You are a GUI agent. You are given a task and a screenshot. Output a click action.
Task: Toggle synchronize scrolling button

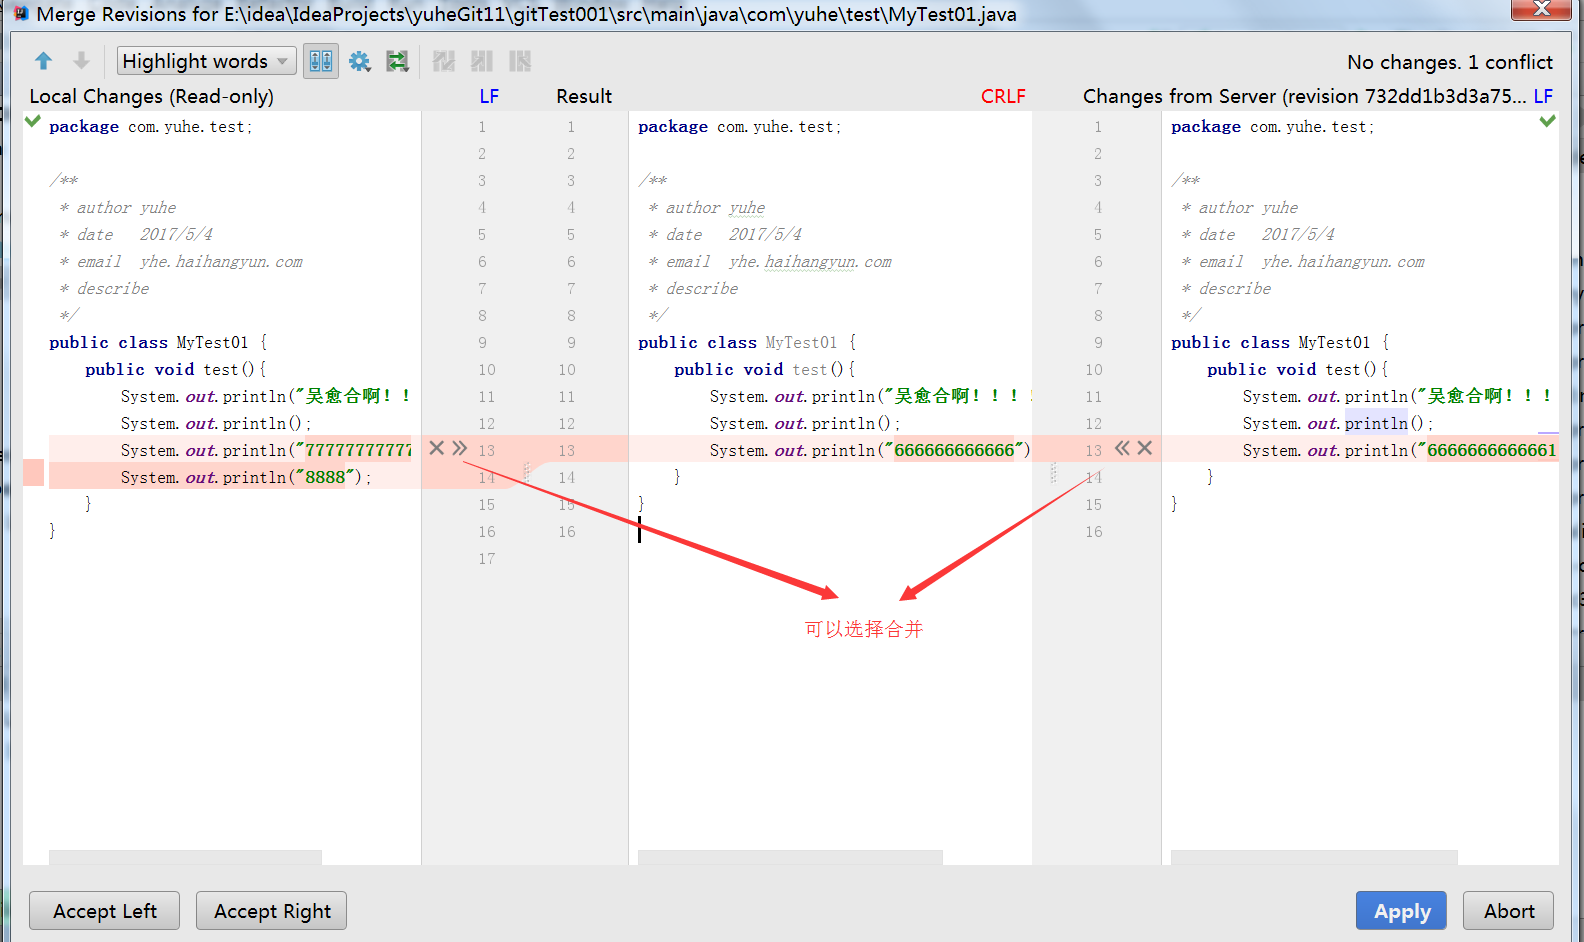click(x=321, y=61)
